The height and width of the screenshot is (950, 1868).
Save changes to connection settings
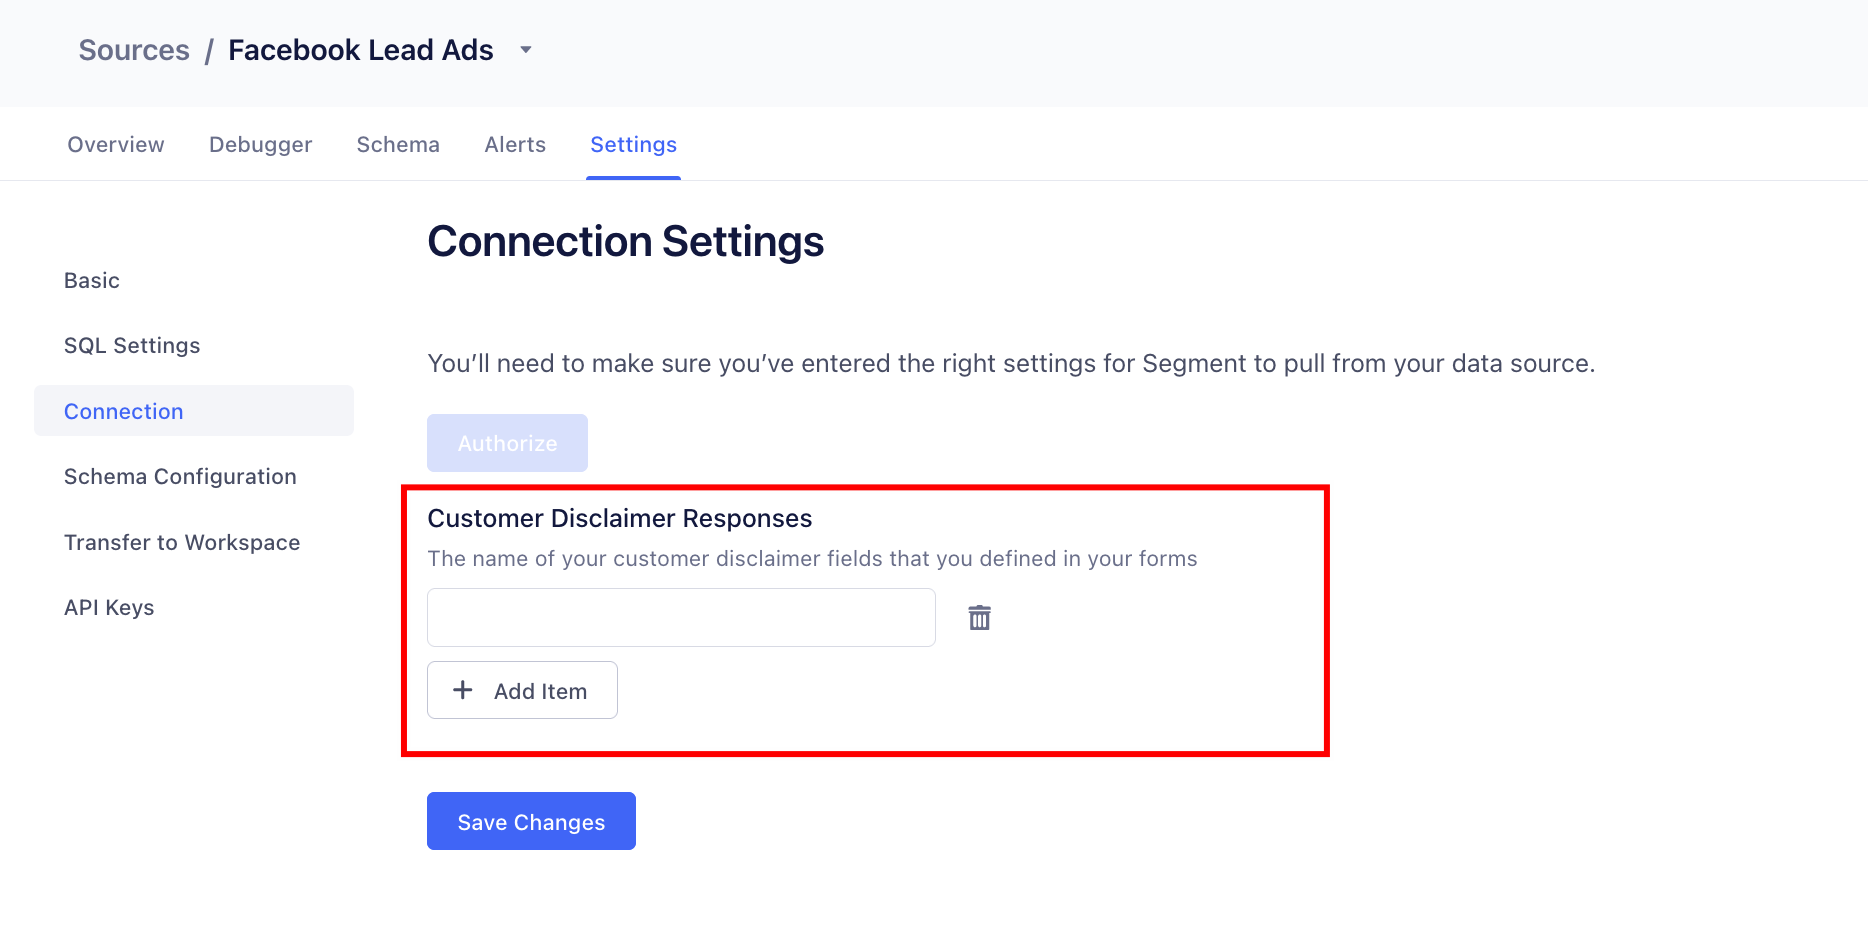coord(531,821)
